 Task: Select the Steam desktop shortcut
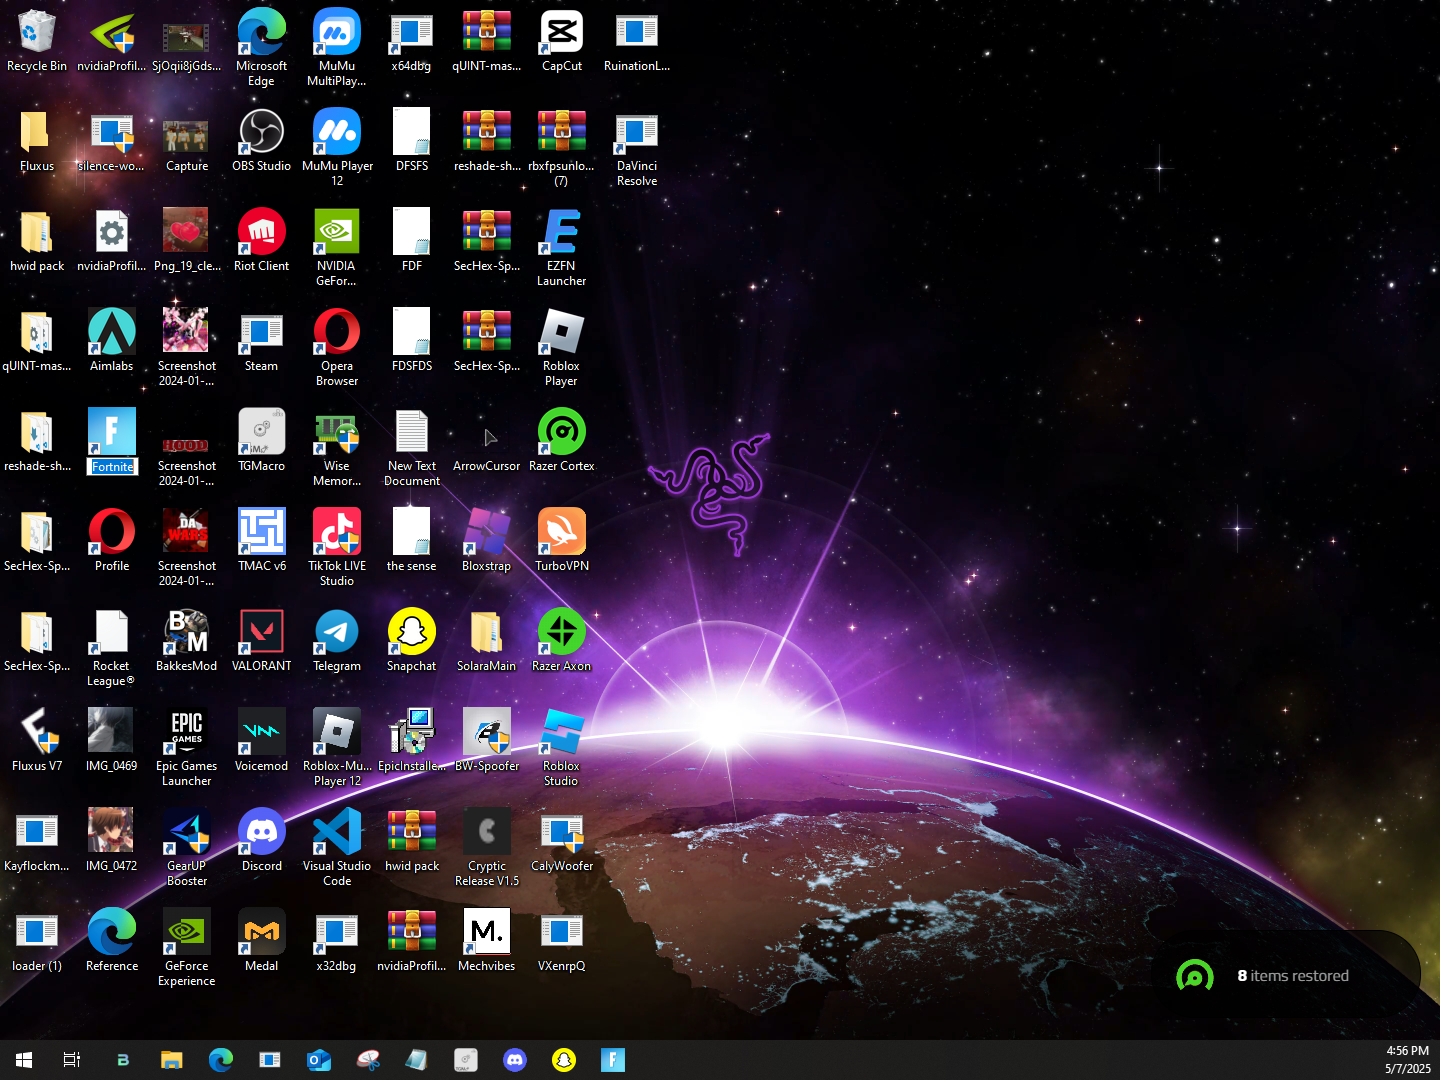coord(262,342)
